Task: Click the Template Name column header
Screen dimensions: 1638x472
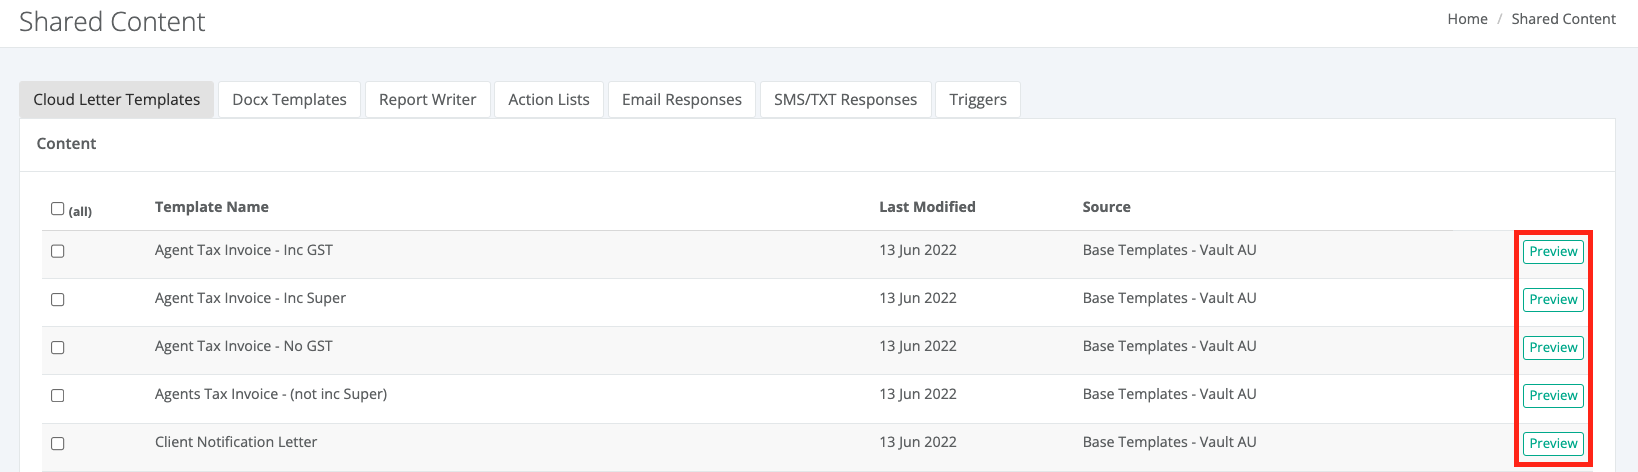Action: click(x=212, y=207)
